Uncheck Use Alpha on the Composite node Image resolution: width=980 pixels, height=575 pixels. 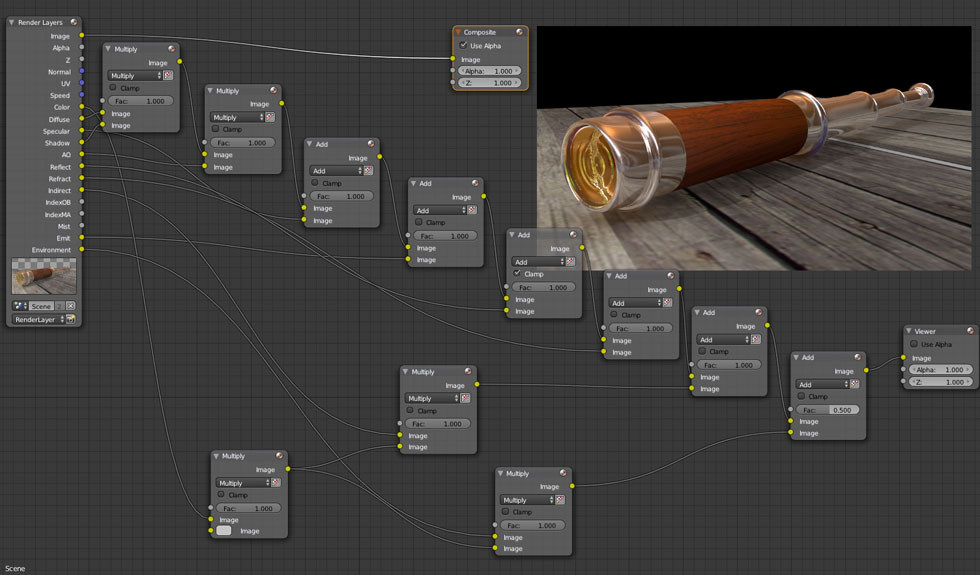pos(463,46)
